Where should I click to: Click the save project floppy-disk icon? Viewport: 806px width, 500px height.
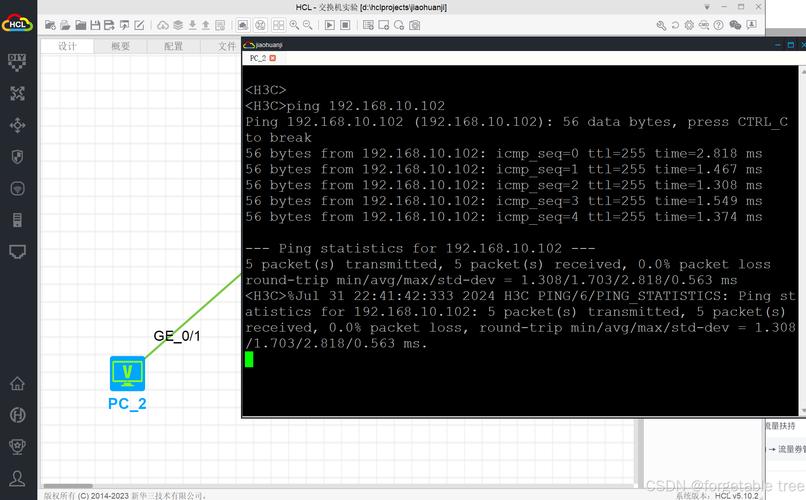[x=95, y=25]
